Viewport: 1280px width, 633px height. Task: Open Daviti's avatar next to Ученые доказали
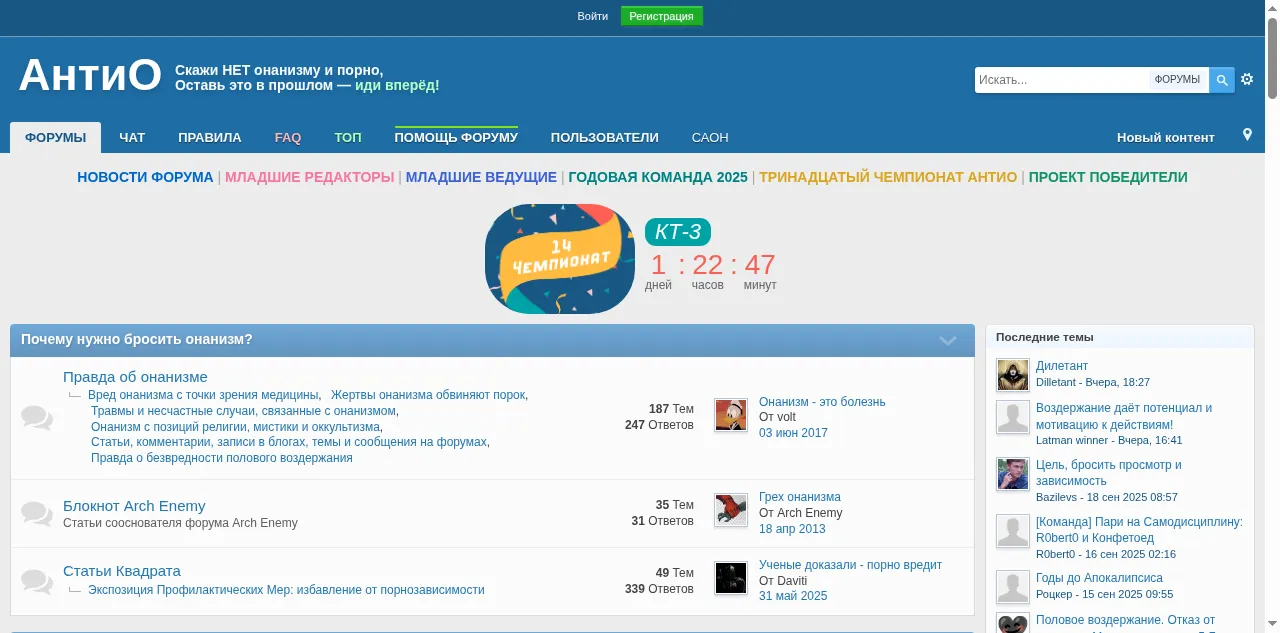731,578
